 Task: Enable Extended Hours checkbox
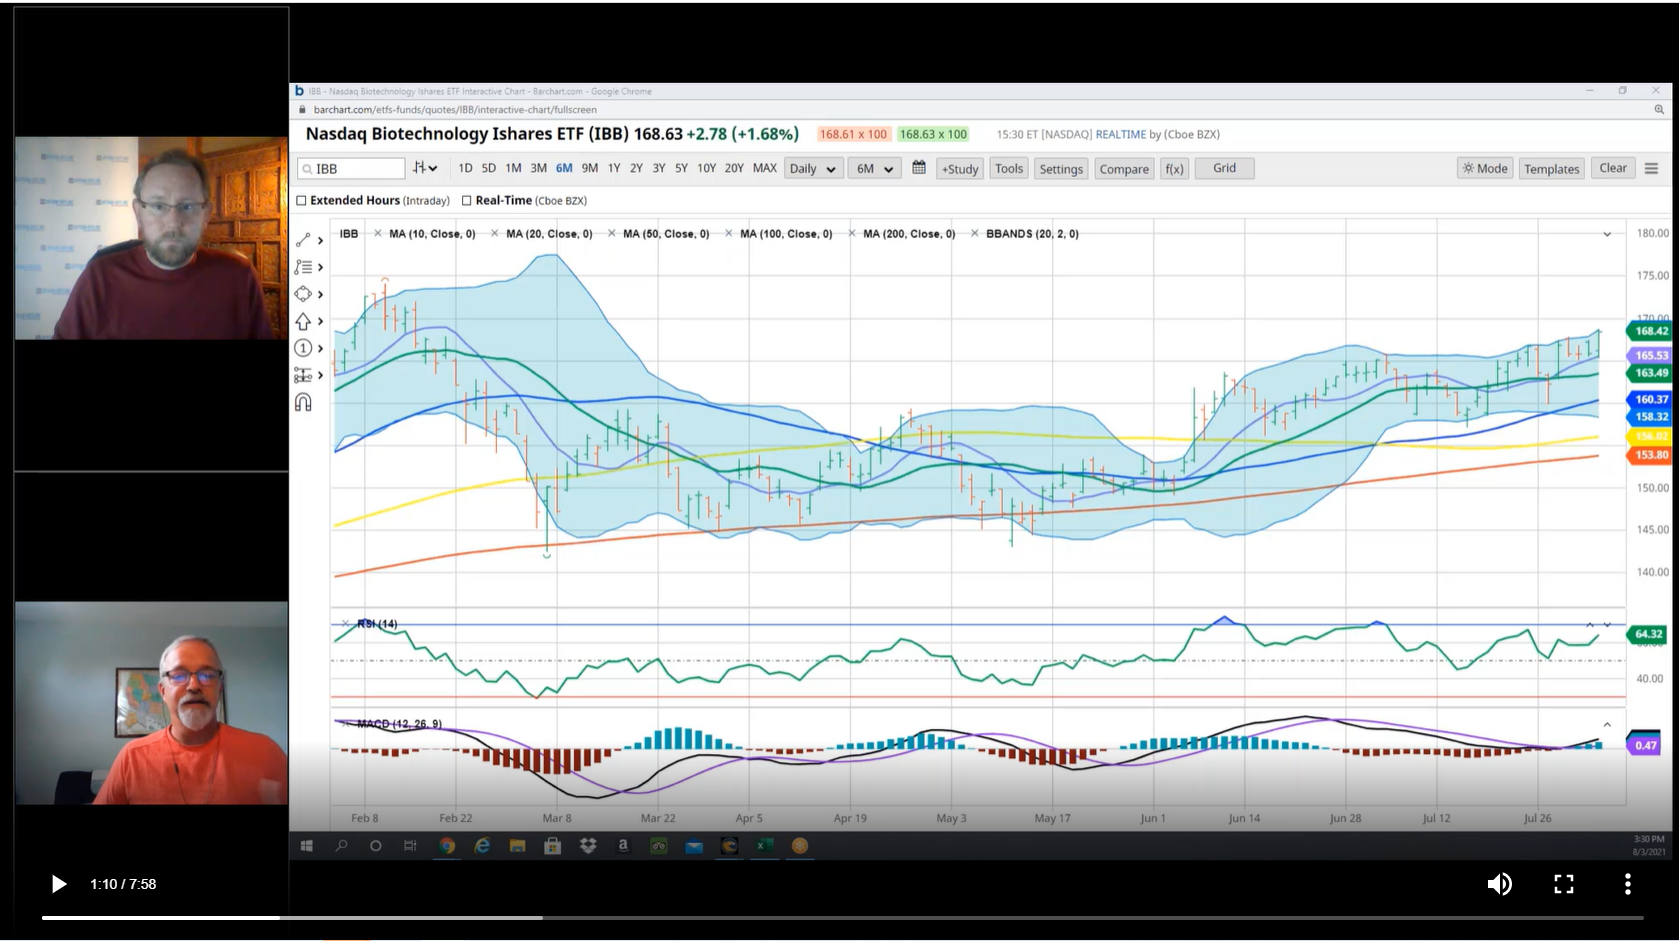tap(301, 201)
